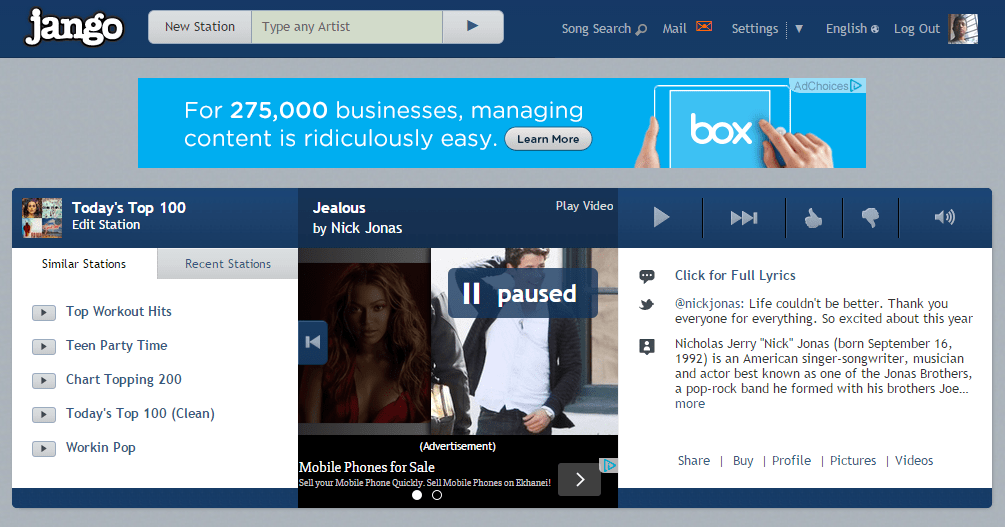Image resolution: width=1005 pixels, height=527 pixels.
Task: Switch to the Recent Stations tab
Action: (228, 264)
